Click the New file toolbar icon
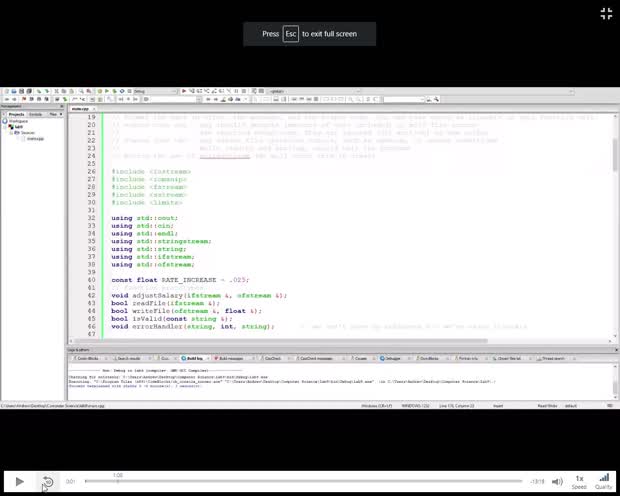The image size is (620, 496). 7,91
